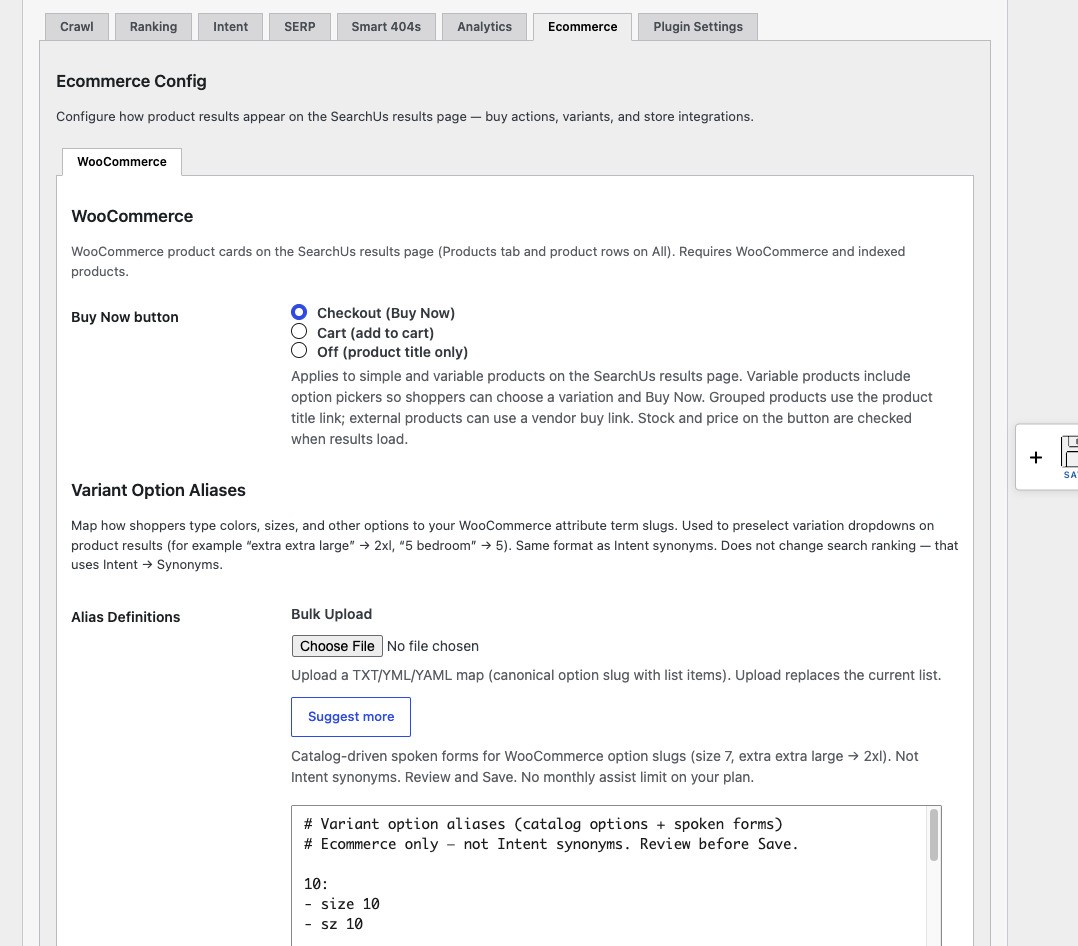Go to the SERP tab
This screenshot has height=946, width=1078.
tap(300, 27)
